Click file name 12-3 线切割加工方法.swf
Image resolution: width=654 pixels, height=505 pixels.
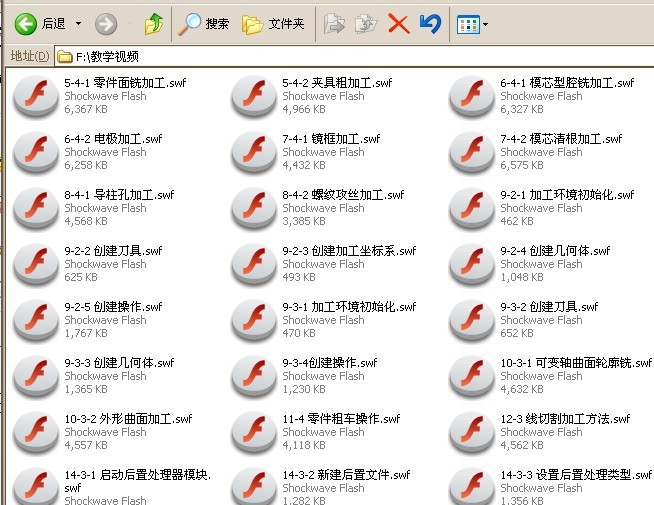coord(565,419)
